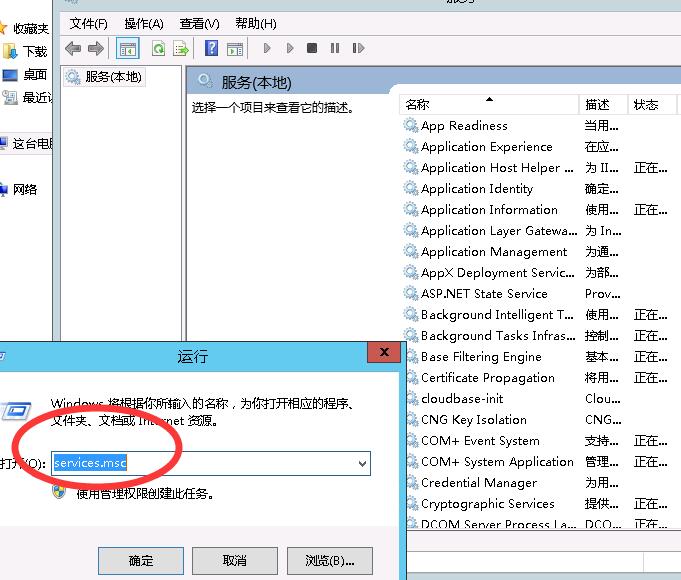Screen dimensions: 681x580
Task: Click the 浏览(B)... button
Action: pyautogui.click(x=329, y=560)
